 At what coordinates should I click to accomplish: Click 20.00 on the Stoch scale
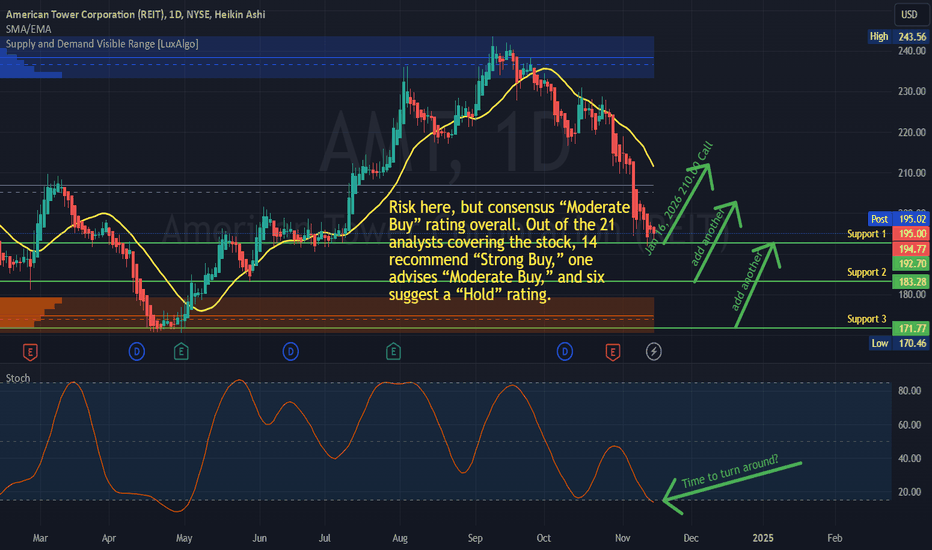pyautogui.click(x=909, y=492)
